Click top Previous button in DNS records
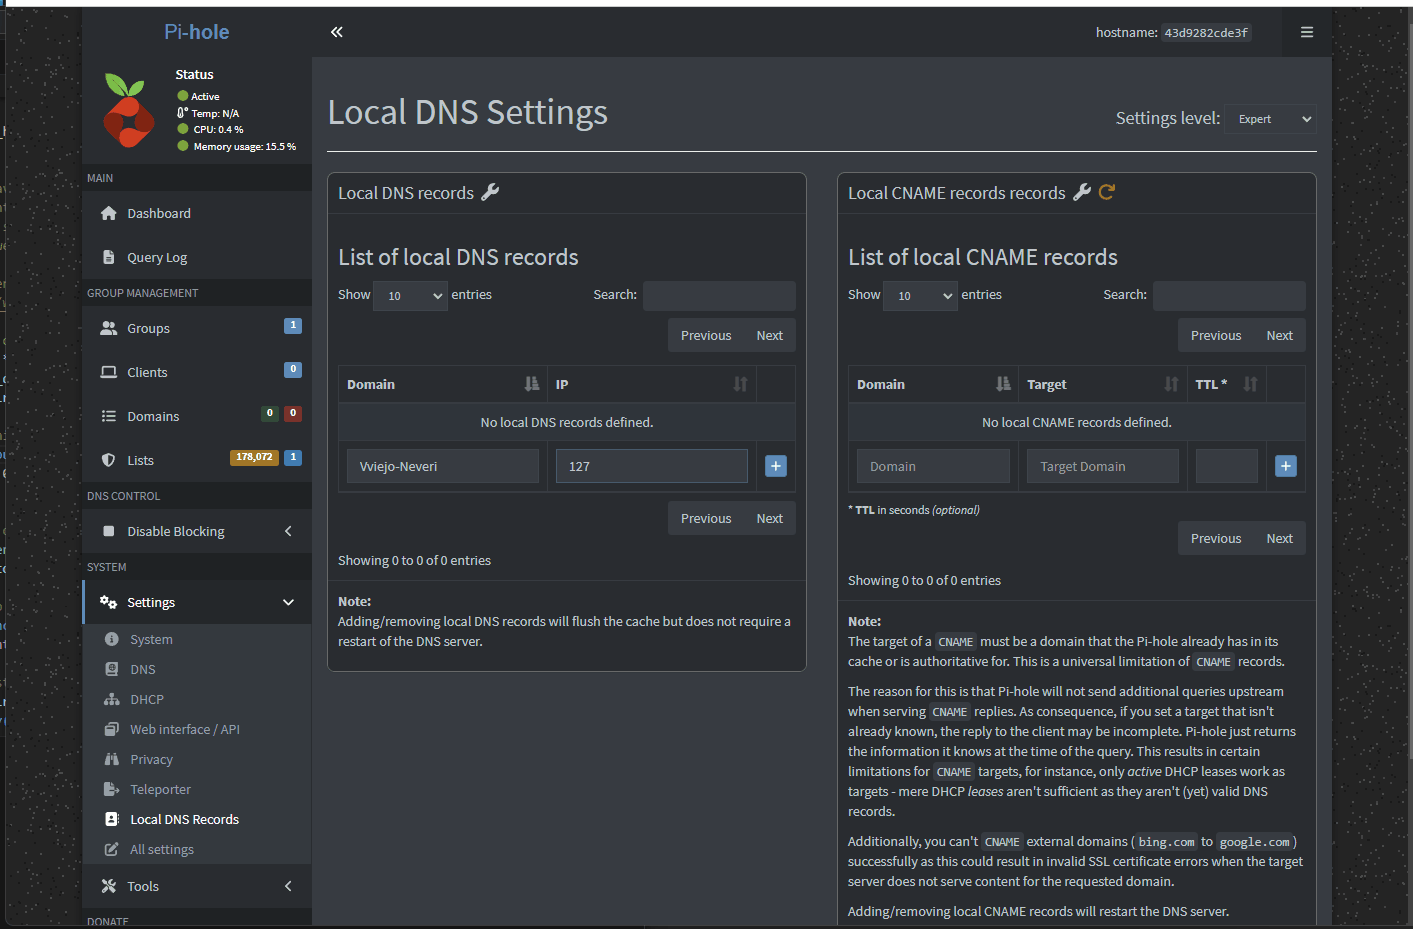The width and height of the screenshot is (1413, 929). tap(706, 335)
